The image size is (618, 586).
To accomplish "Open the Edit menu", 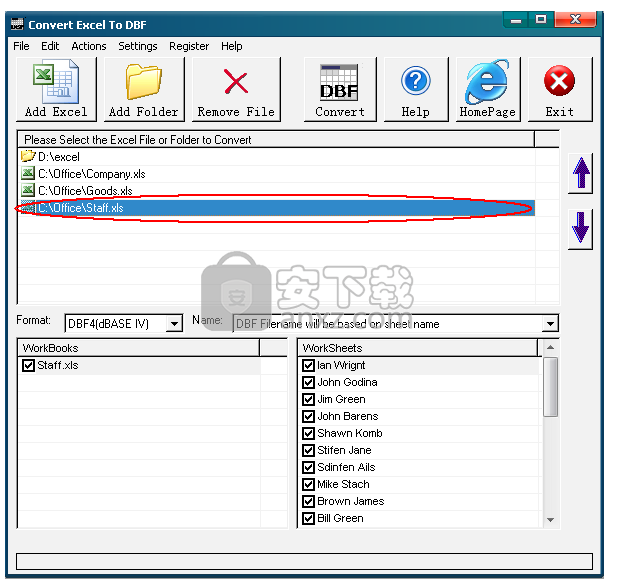I will (x=50, y=46).
